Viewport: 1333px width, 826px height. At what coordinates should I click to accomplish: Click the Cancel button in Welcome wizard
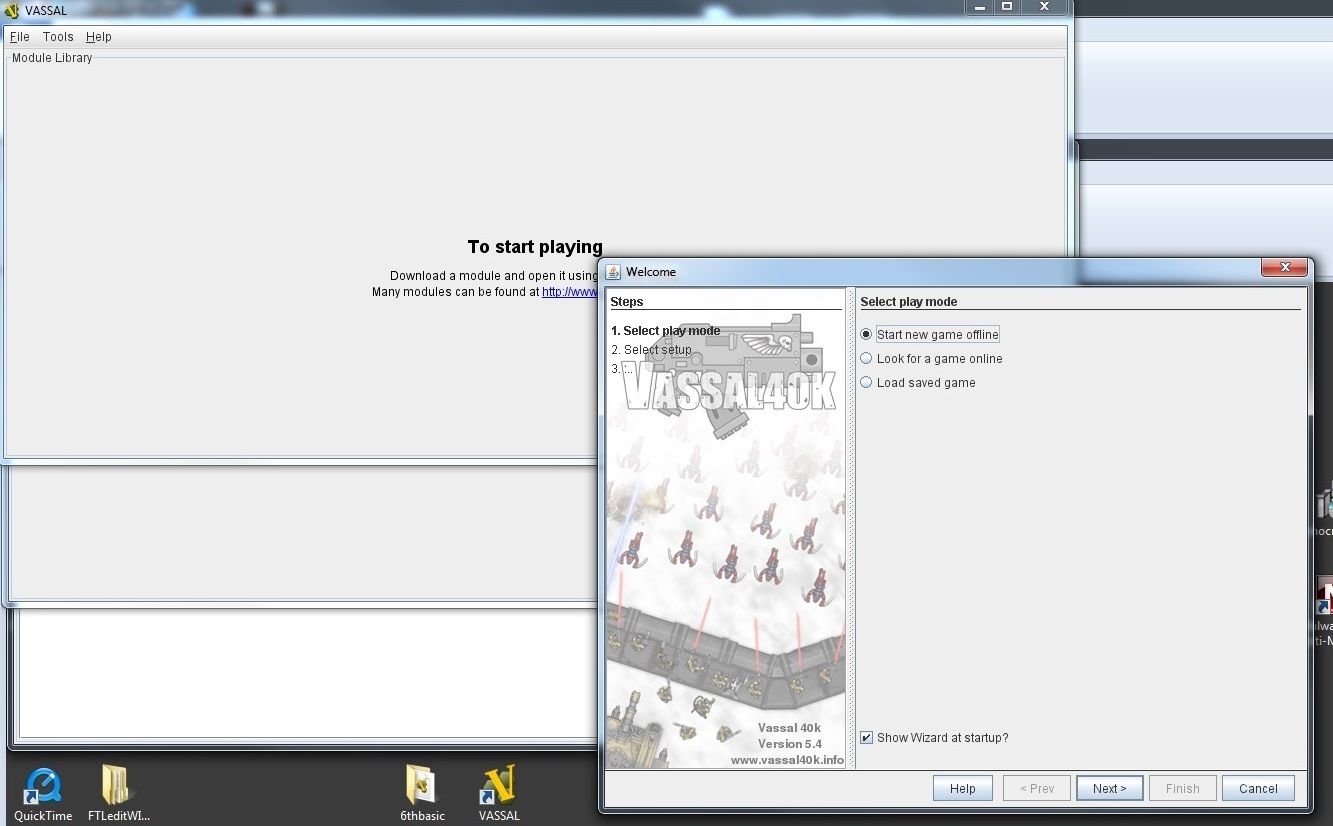1258,788
